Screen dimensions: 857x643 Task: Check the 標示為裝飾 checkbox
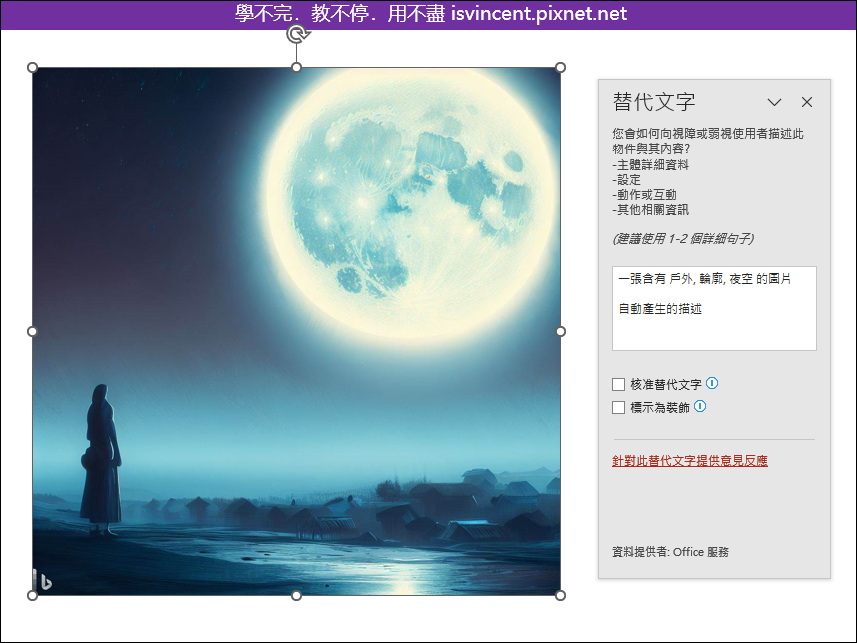tap(618, 407)
